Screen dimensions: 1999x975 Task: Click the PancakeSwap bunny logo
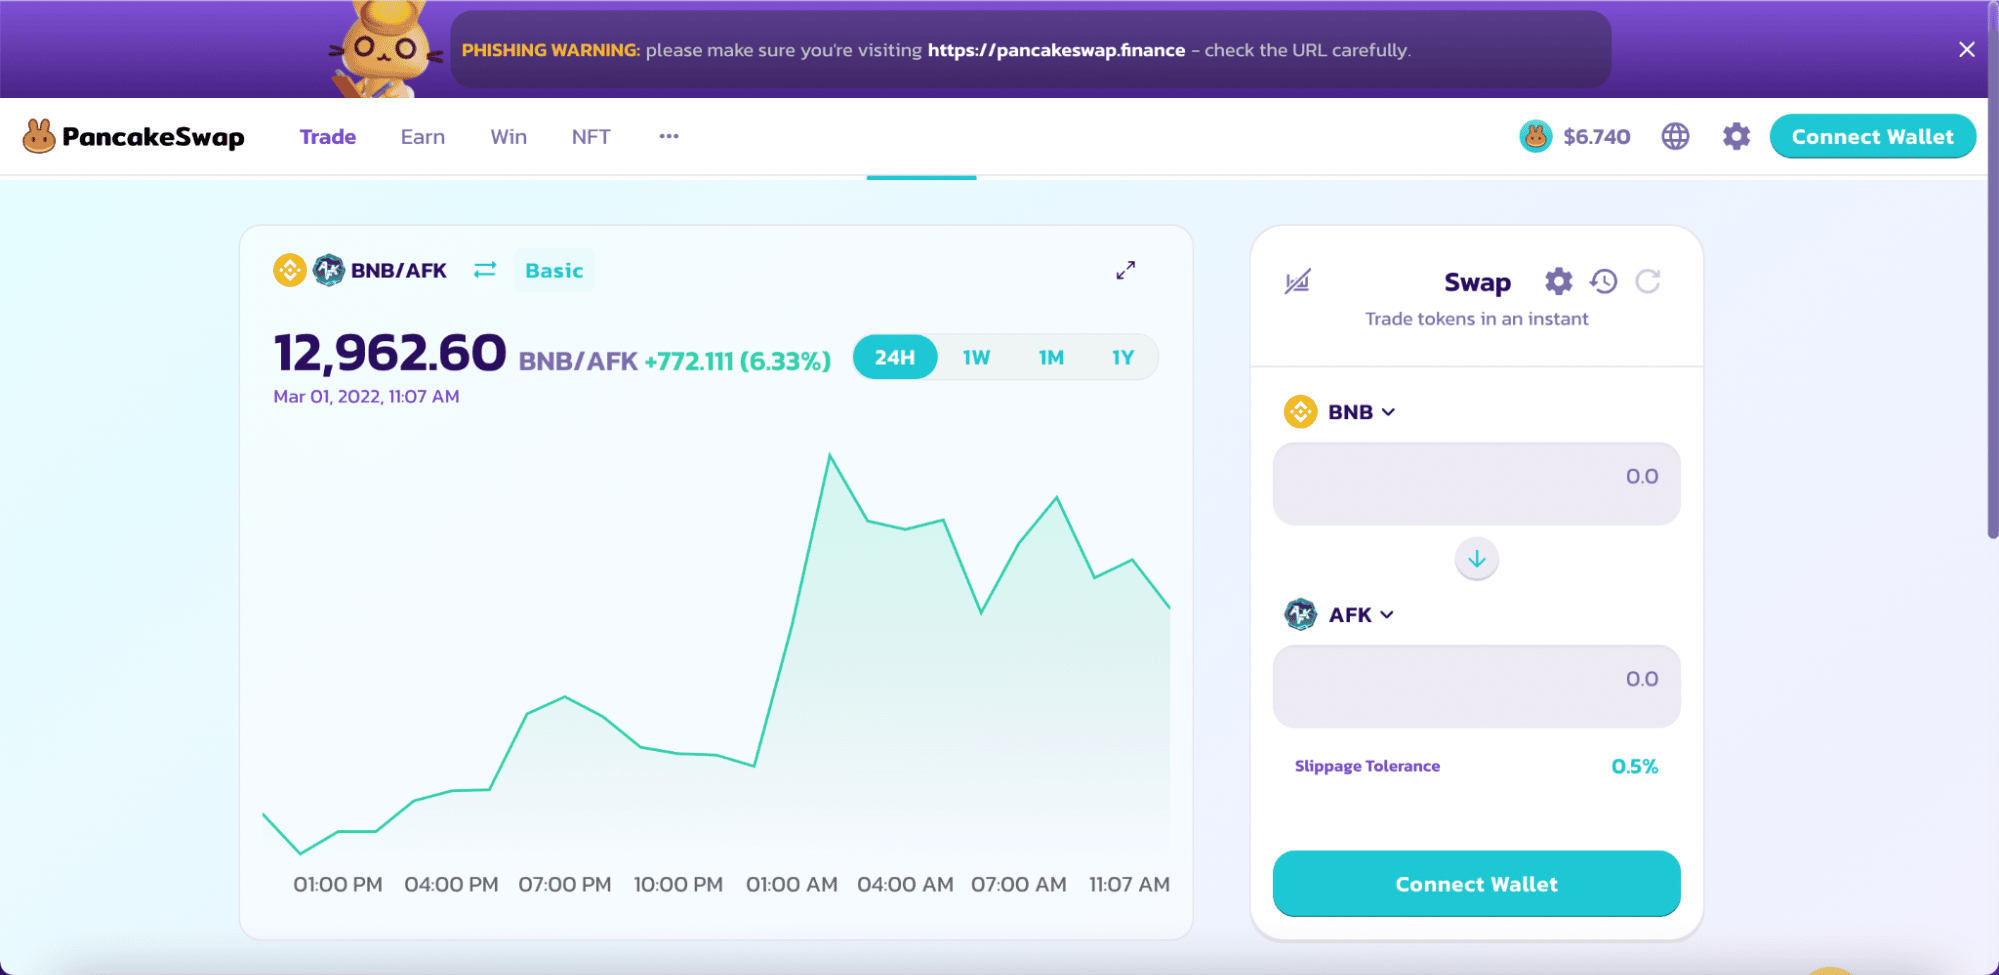39,136
